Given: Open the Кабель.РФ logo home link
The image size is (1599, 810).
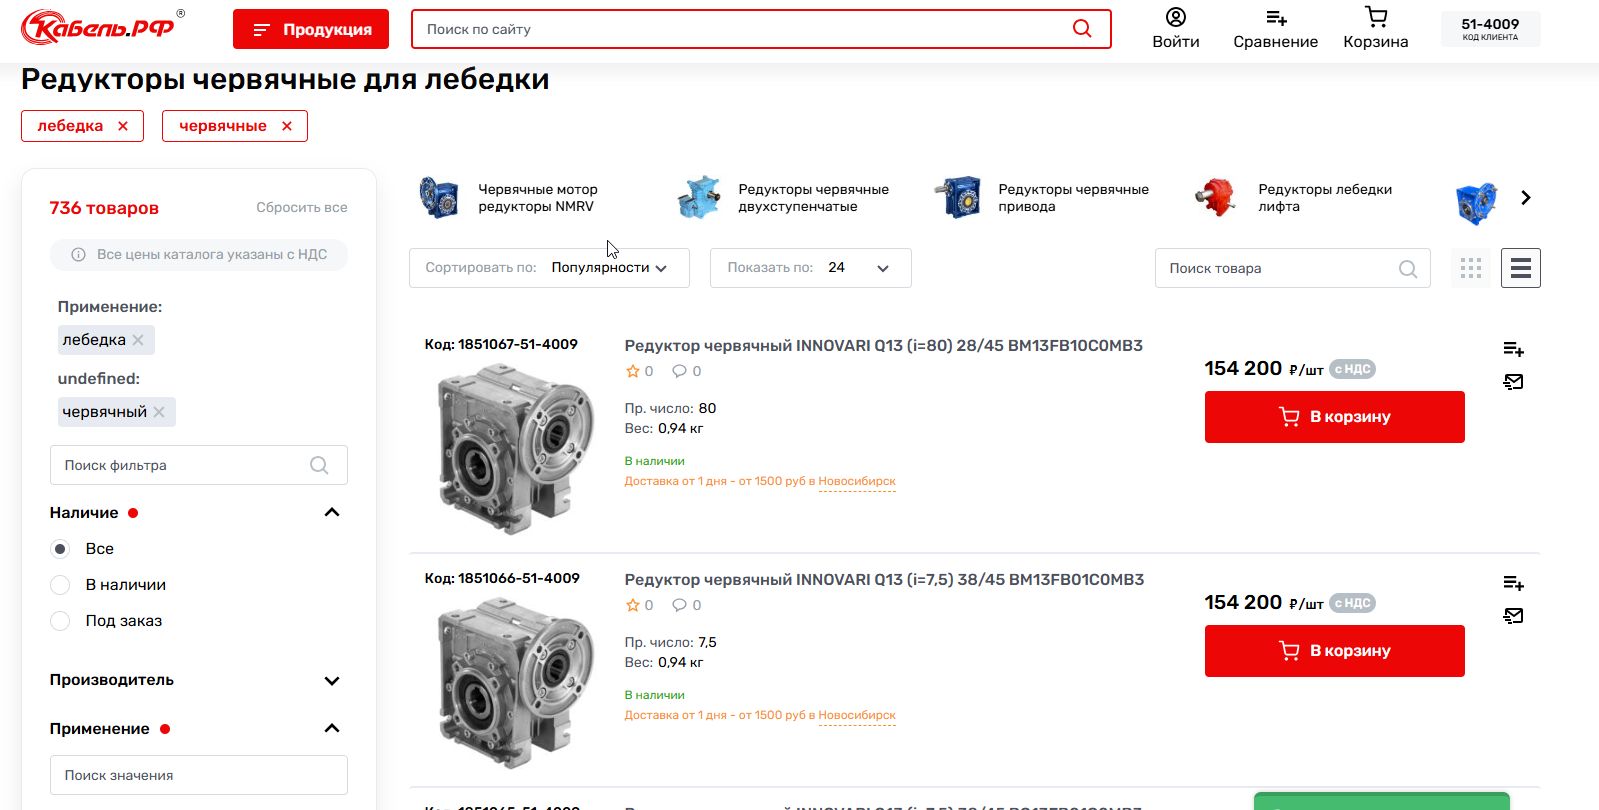Looking at the screenshot, I should [x=103, y=27].
